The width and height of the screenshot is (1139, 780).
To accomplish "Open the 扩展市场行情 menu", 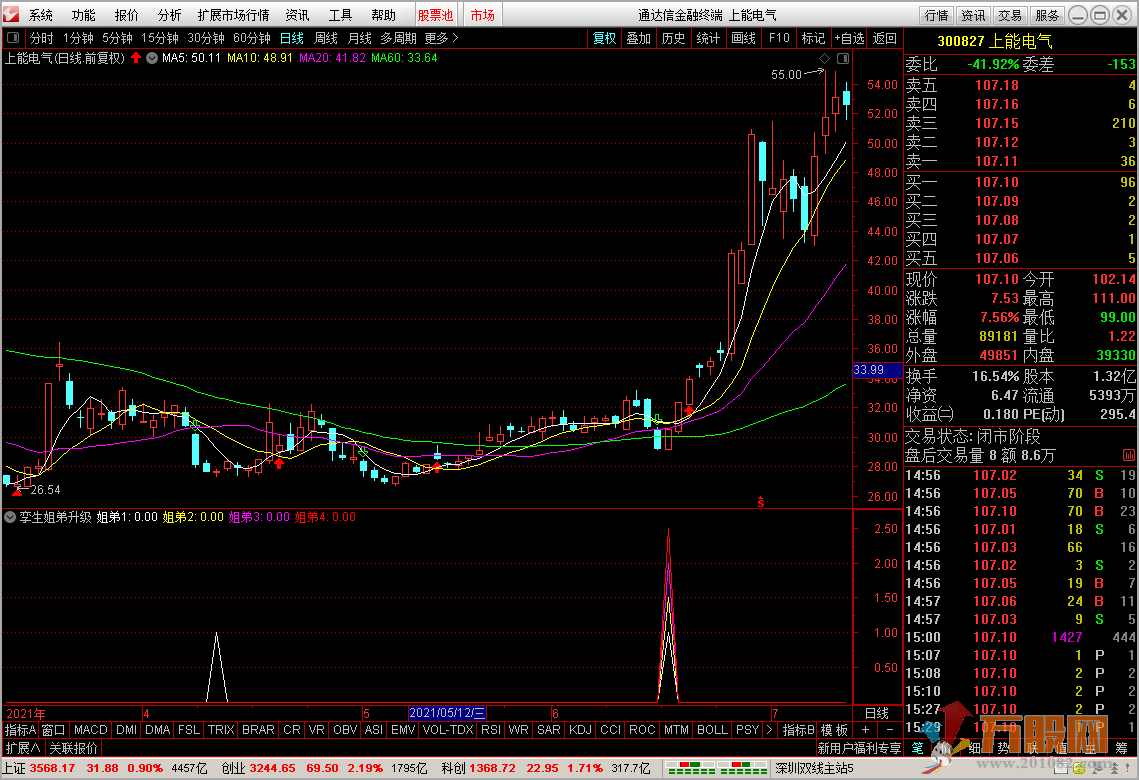I will click(233, 15).
